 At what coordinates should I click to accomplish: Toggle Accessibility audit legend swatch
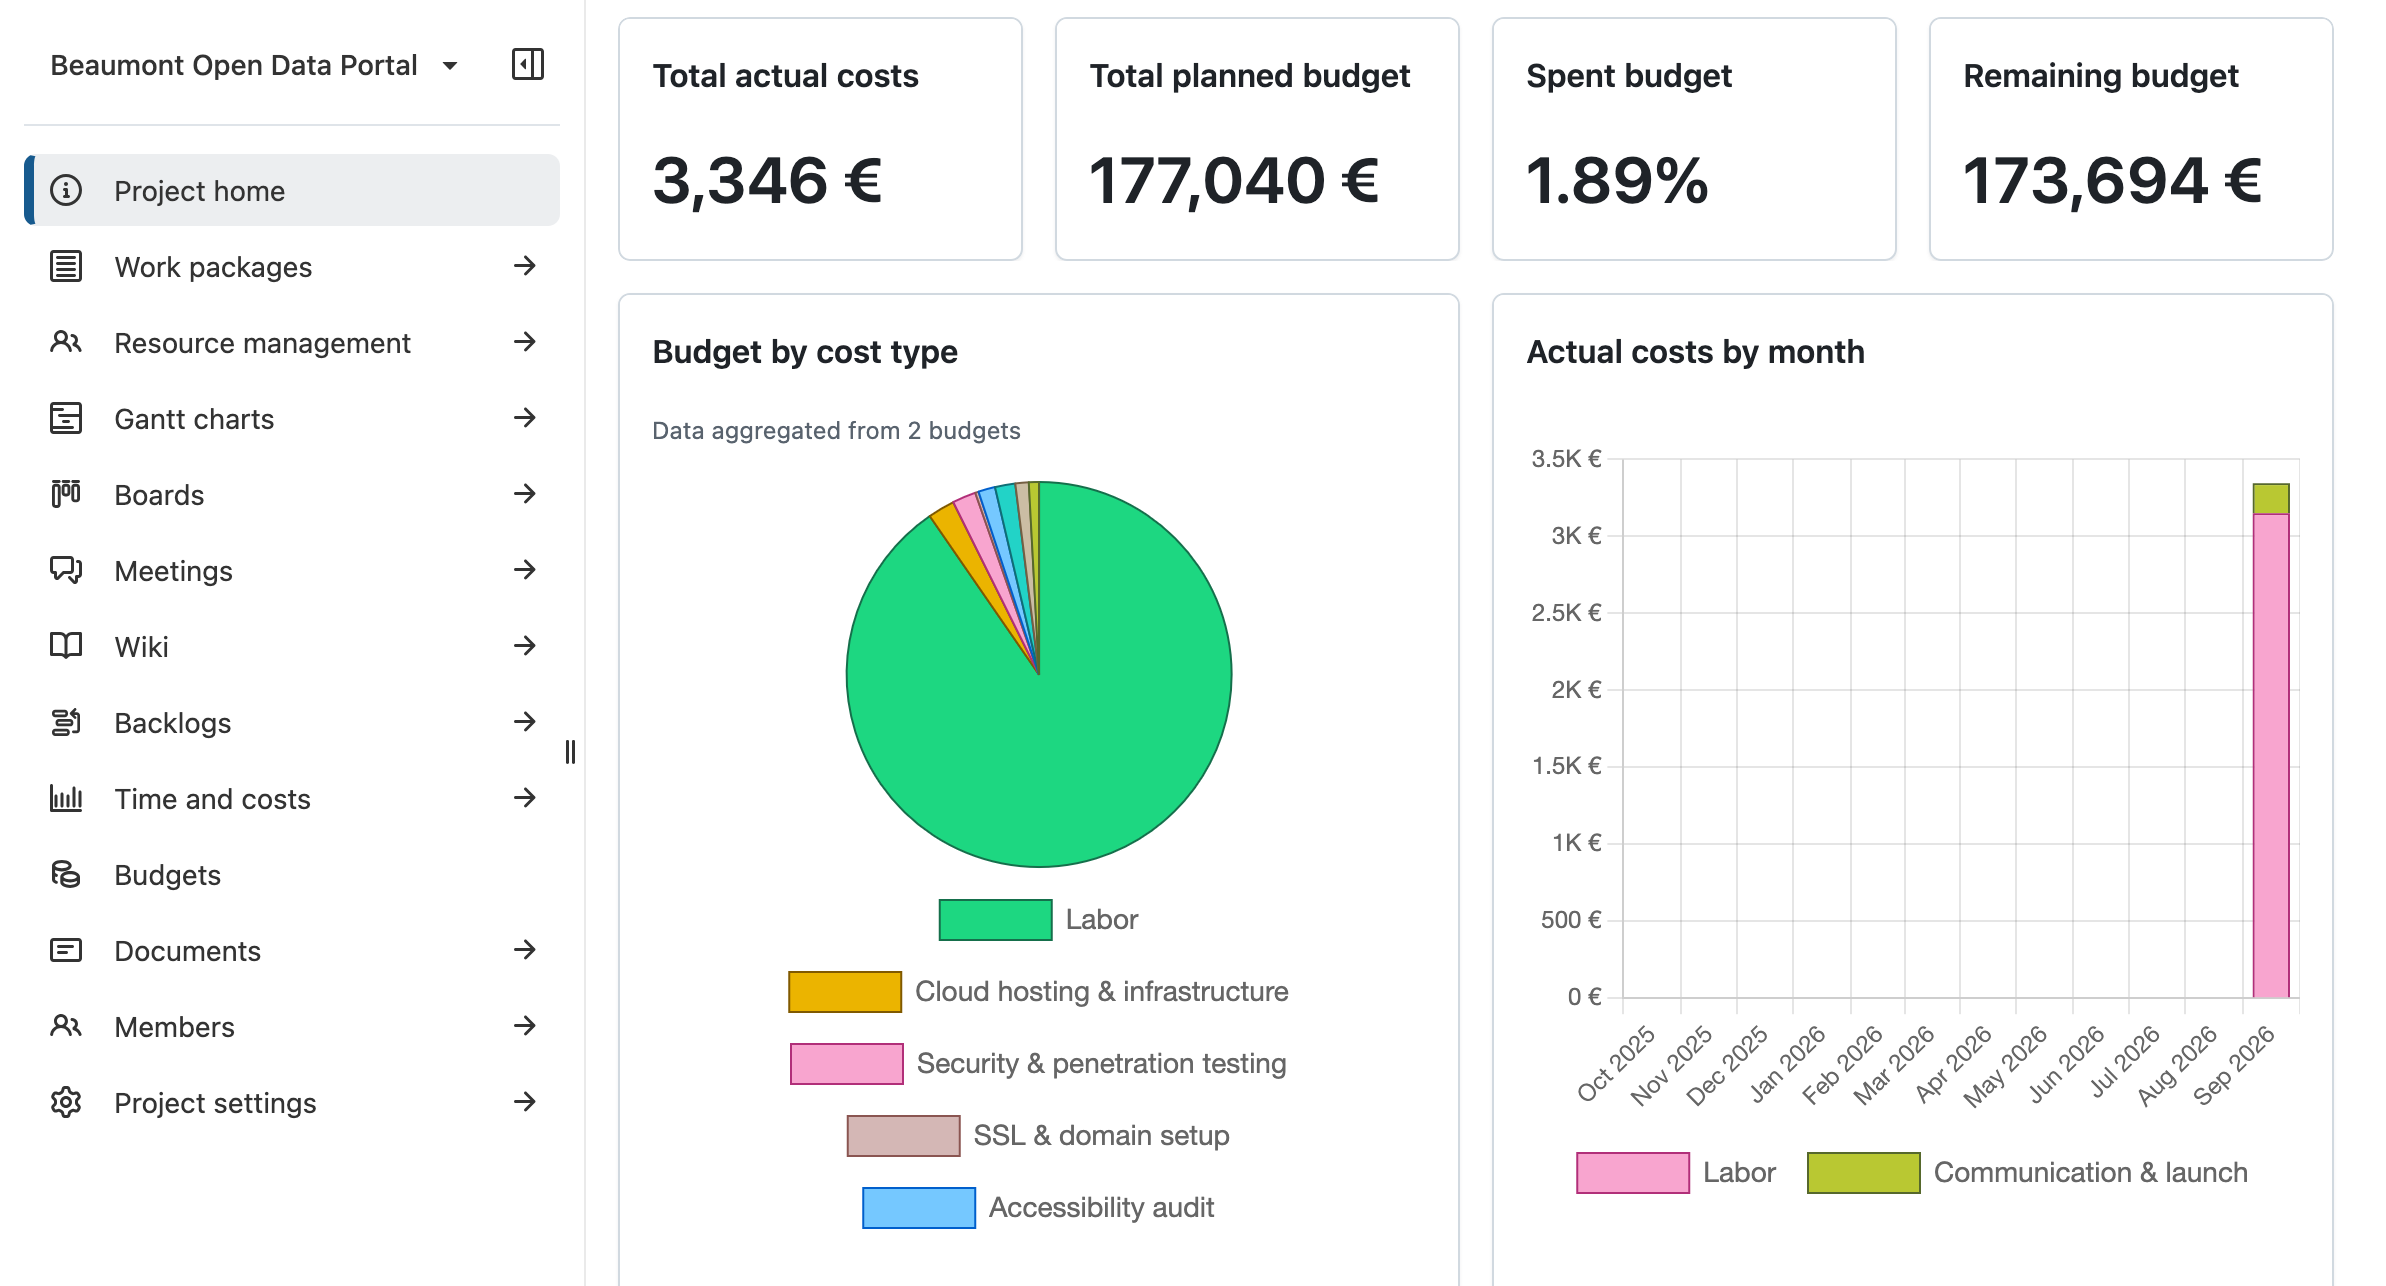pyautogui.click(x=919, y=1207)
